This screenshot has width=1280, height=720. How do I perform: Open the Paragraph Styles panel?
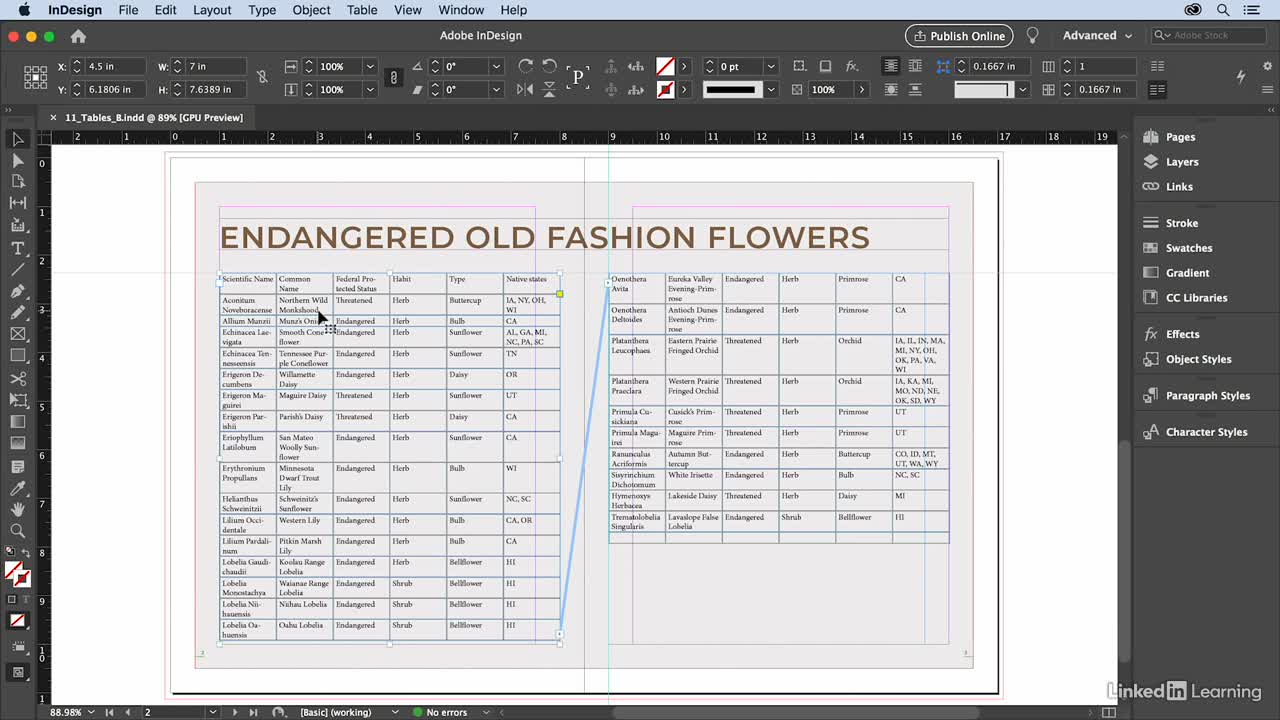(1208, 396)
